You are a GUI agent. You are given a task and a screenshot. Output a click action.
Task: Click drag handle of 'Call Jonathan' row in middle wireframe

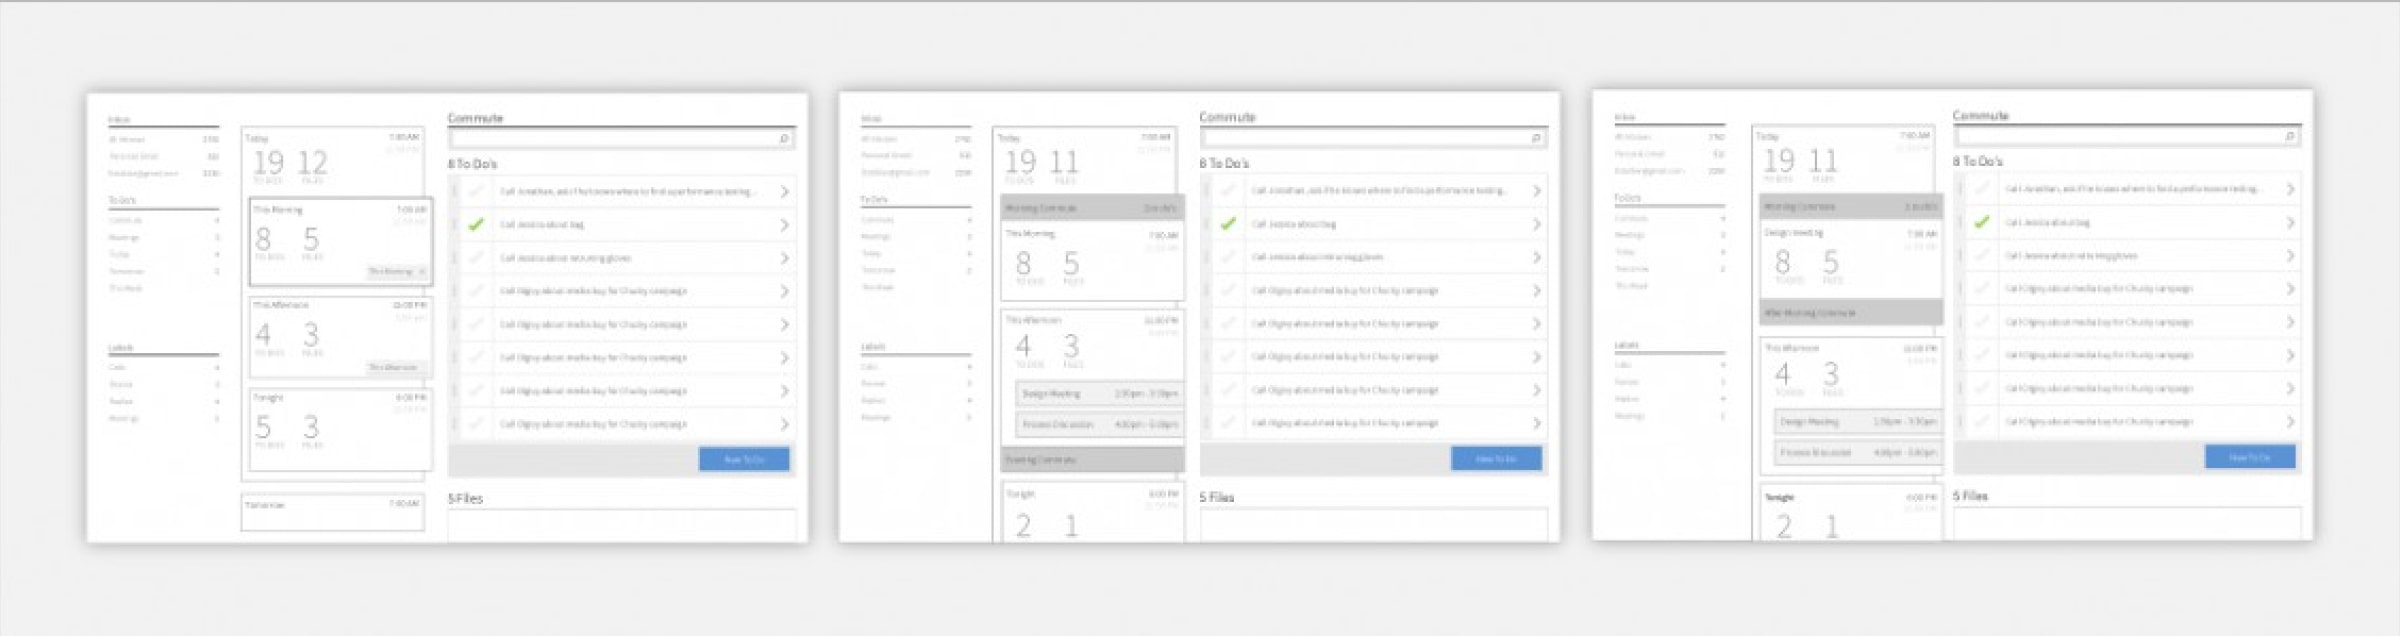tap(1207, 190)
